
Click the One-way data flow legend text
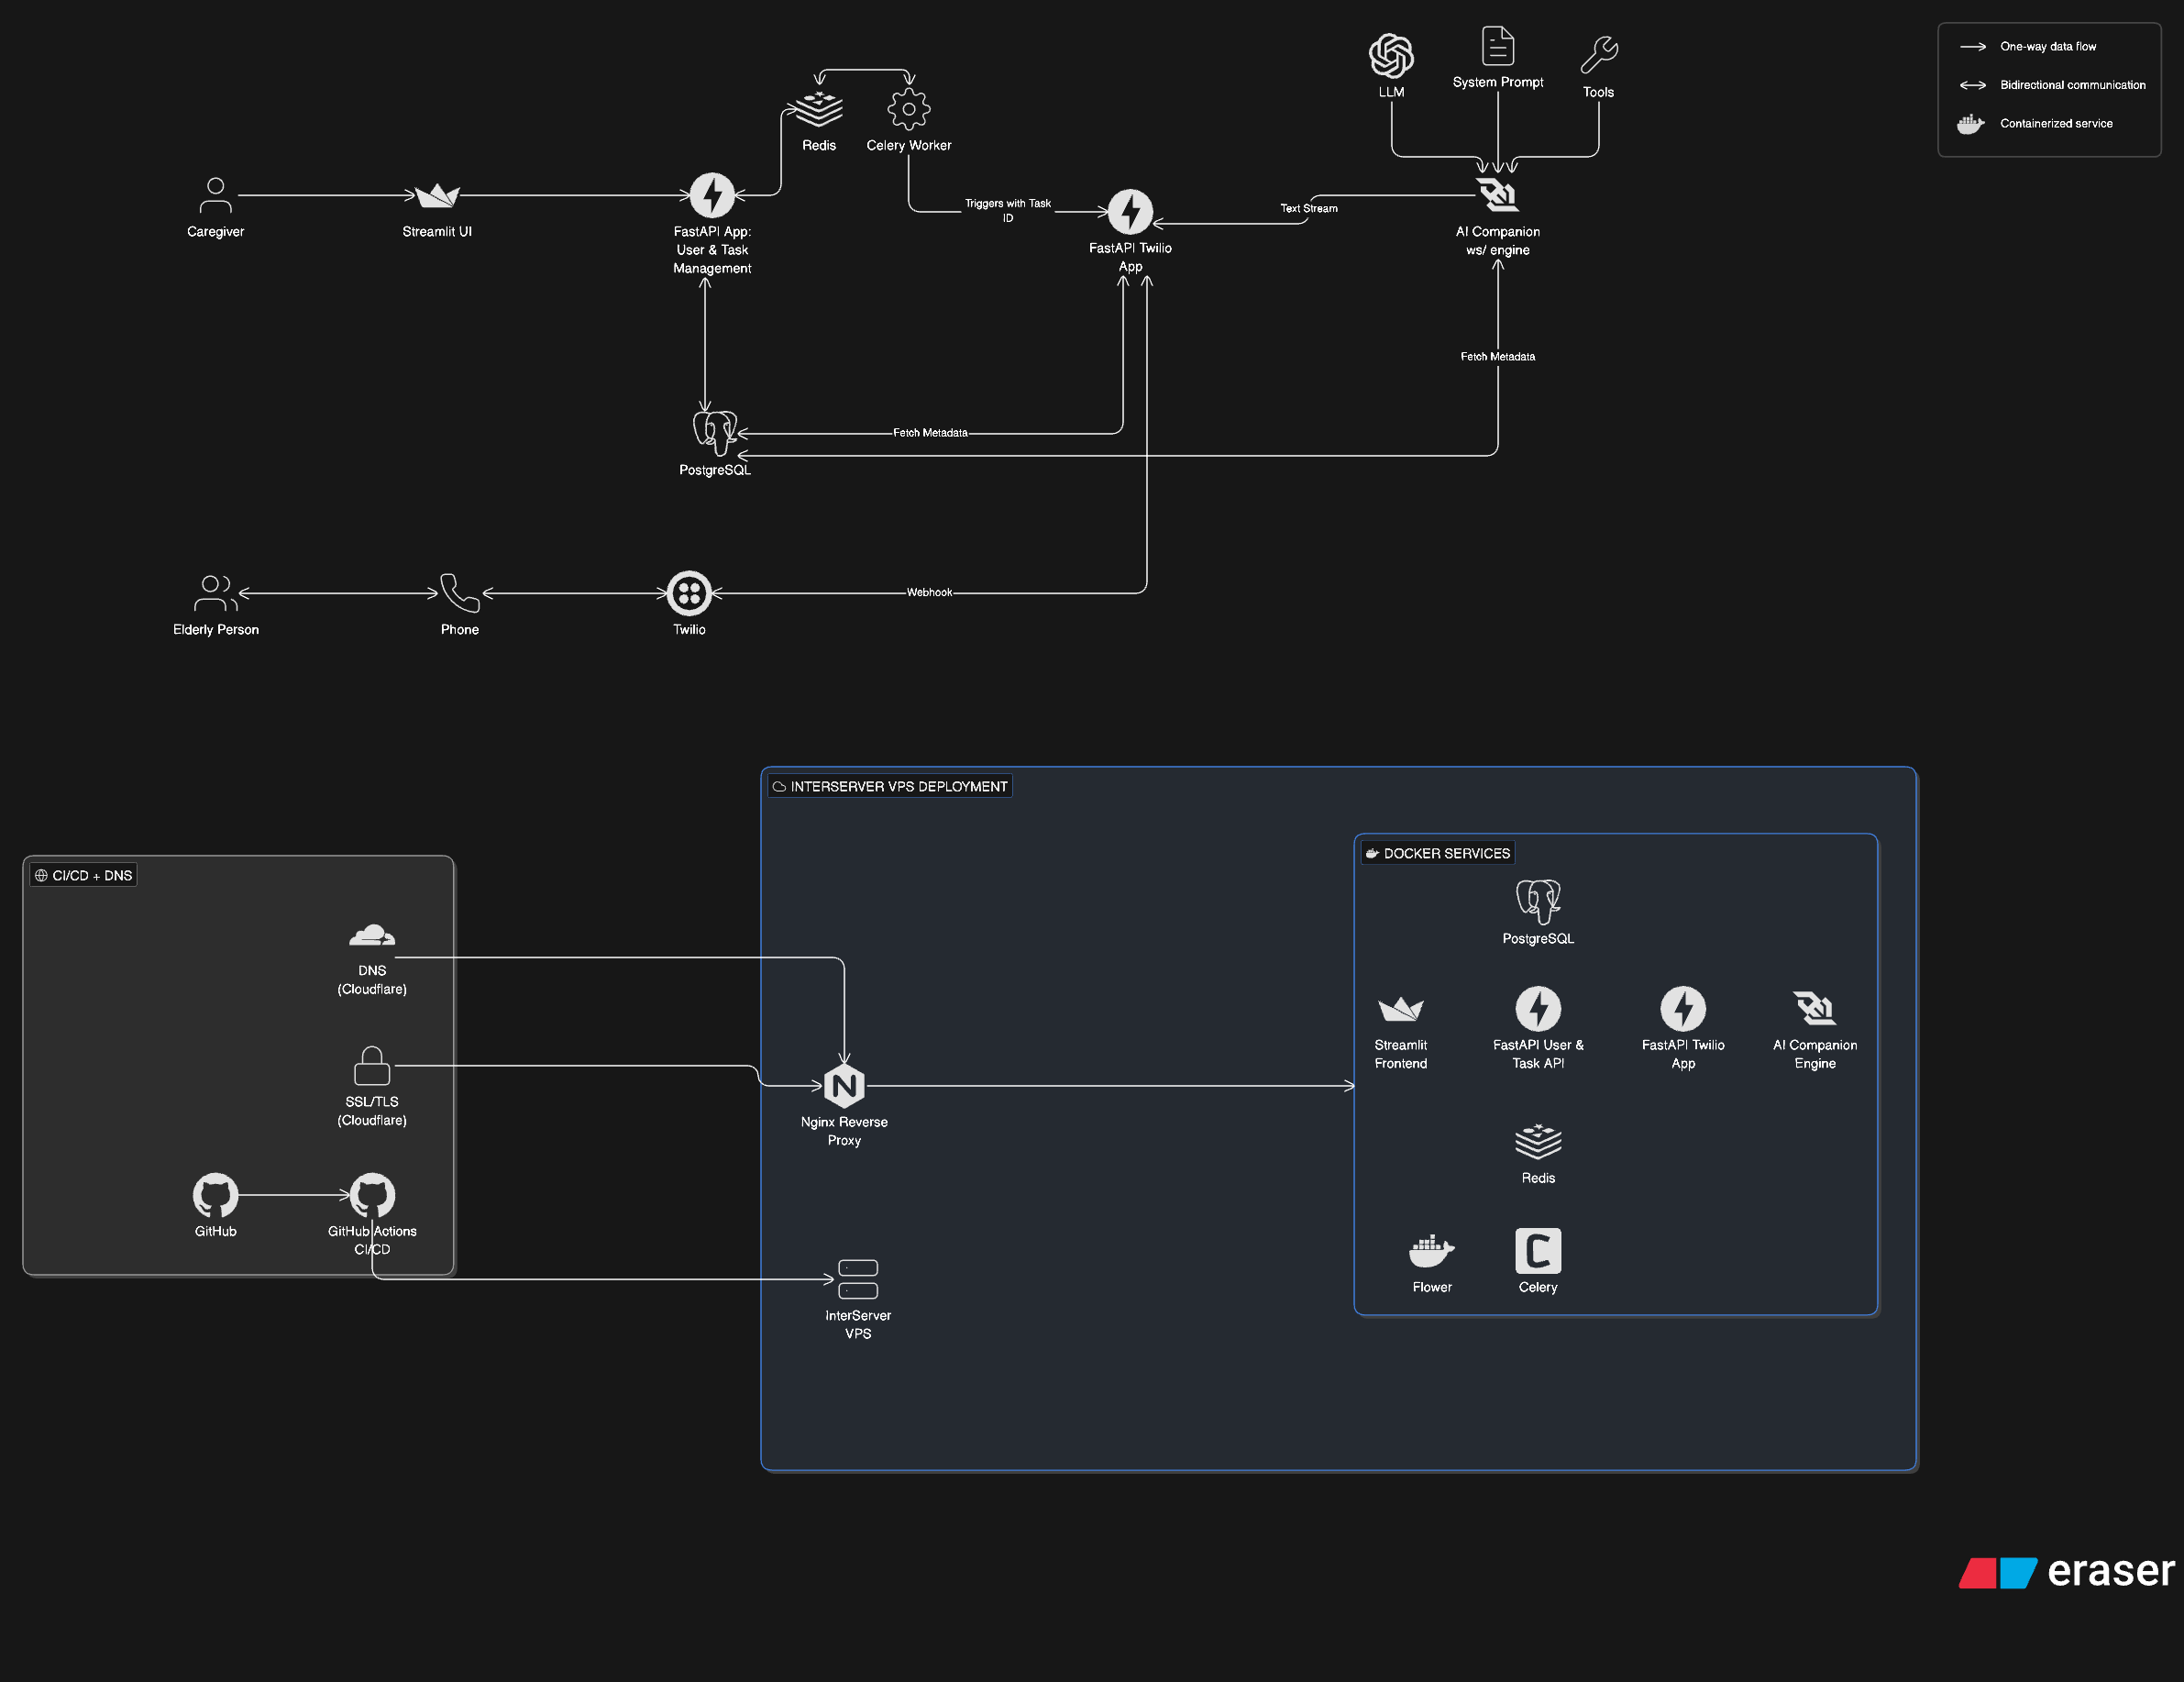(2048, 47)
